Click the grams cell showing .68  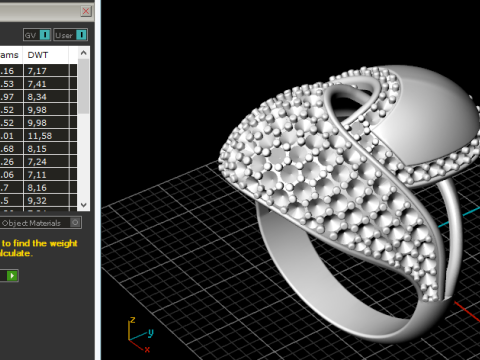11,149
